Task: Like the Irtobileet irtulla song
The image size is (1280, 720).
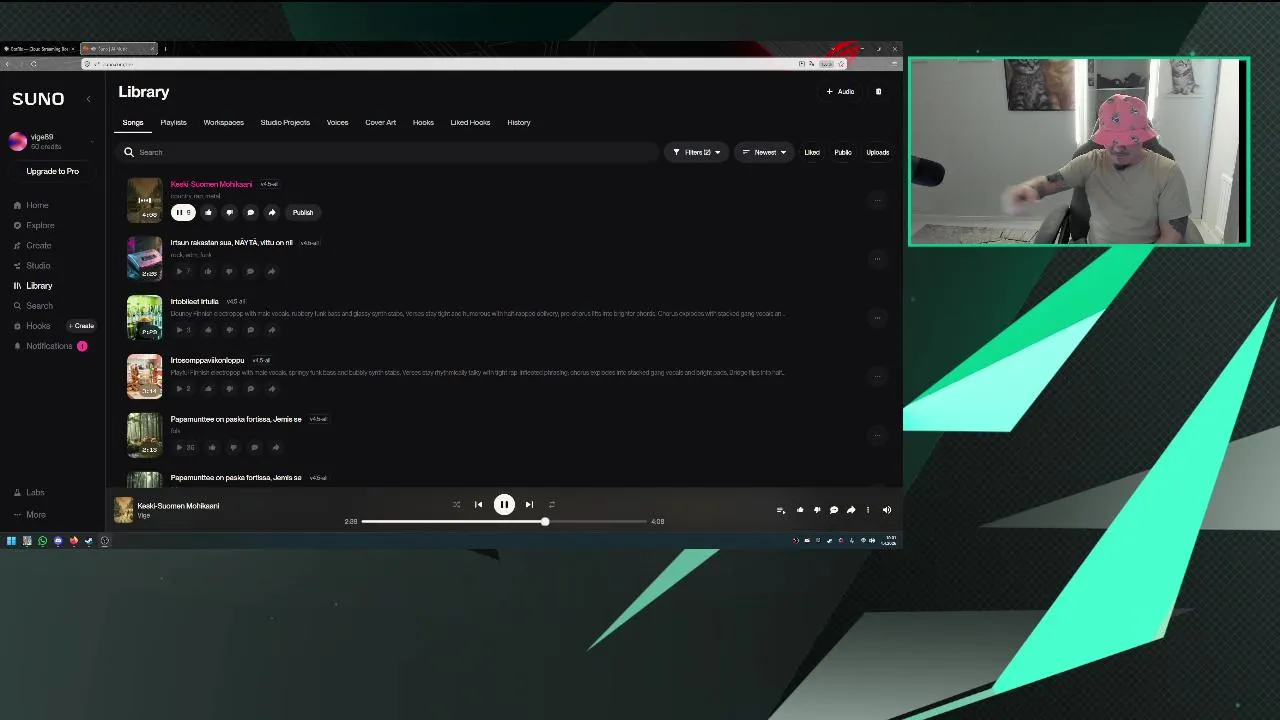Action: click(208, 330)
